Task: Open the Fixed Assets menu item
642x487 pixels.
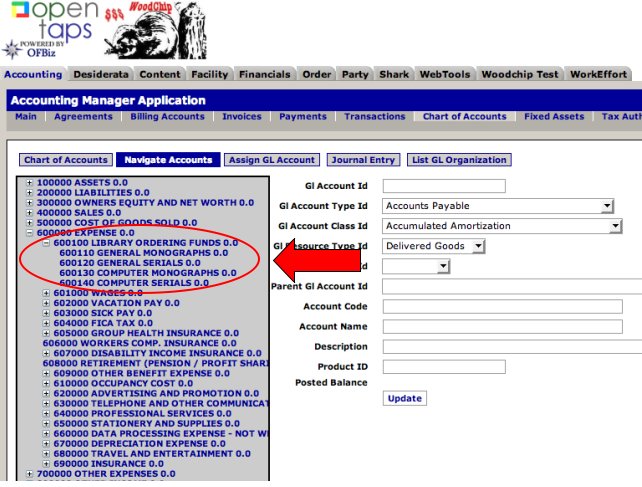Action: [554, 117]
